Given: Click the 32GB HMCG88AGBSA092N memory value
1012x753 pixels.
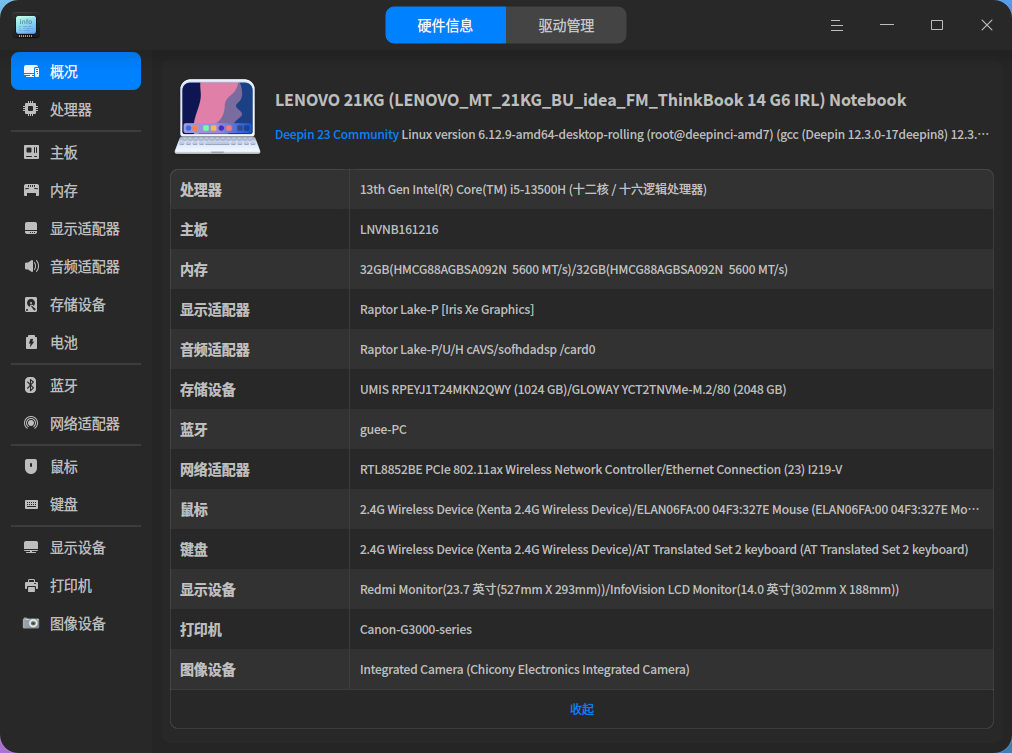Looking at the screenshot, I should pos(574,269).
